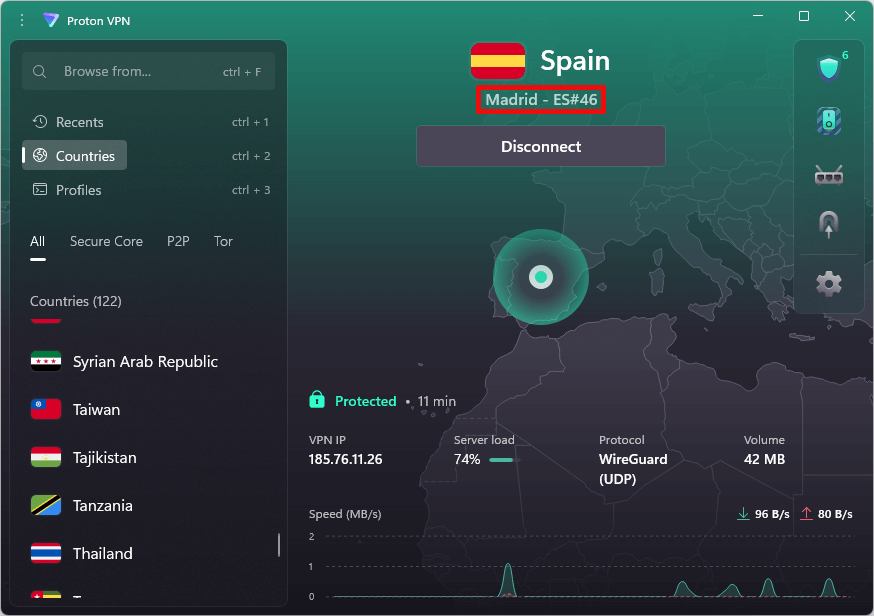Click the Profiles window icon
This screenshot has width=874, height=616.
point(40,190)
